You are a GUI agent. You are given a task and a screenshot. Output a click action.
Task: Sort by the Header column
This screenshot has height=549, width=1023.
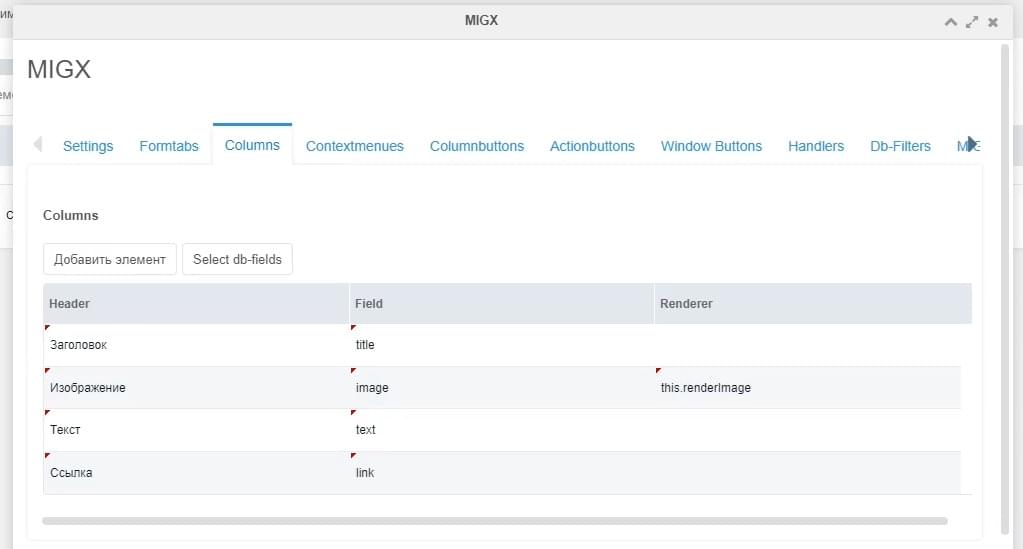(196, 304)
